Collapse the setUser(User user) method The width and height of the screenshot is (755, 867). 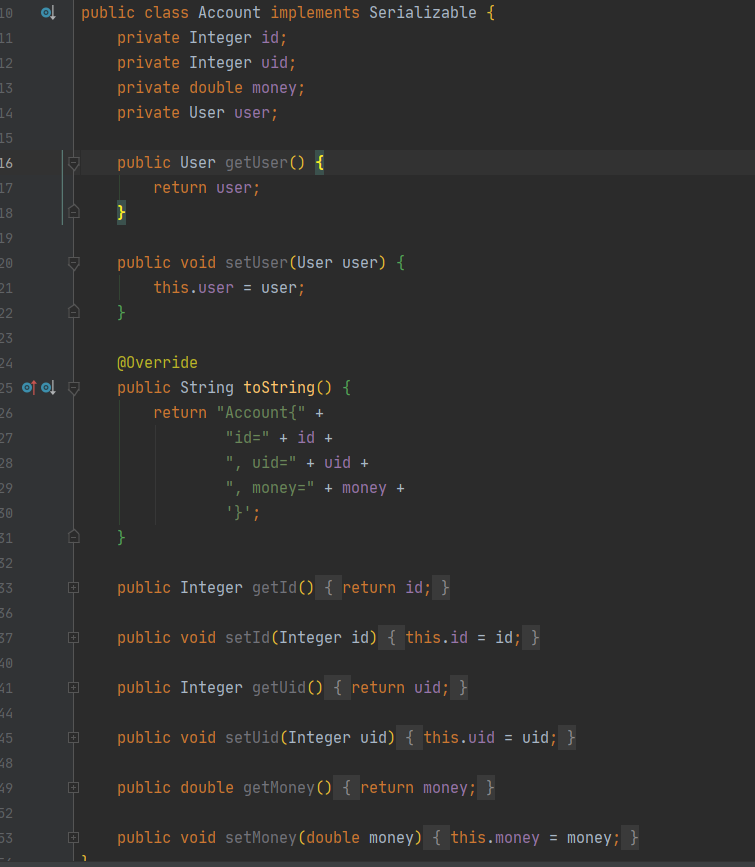pyautogui.click(x=74, y=263)
